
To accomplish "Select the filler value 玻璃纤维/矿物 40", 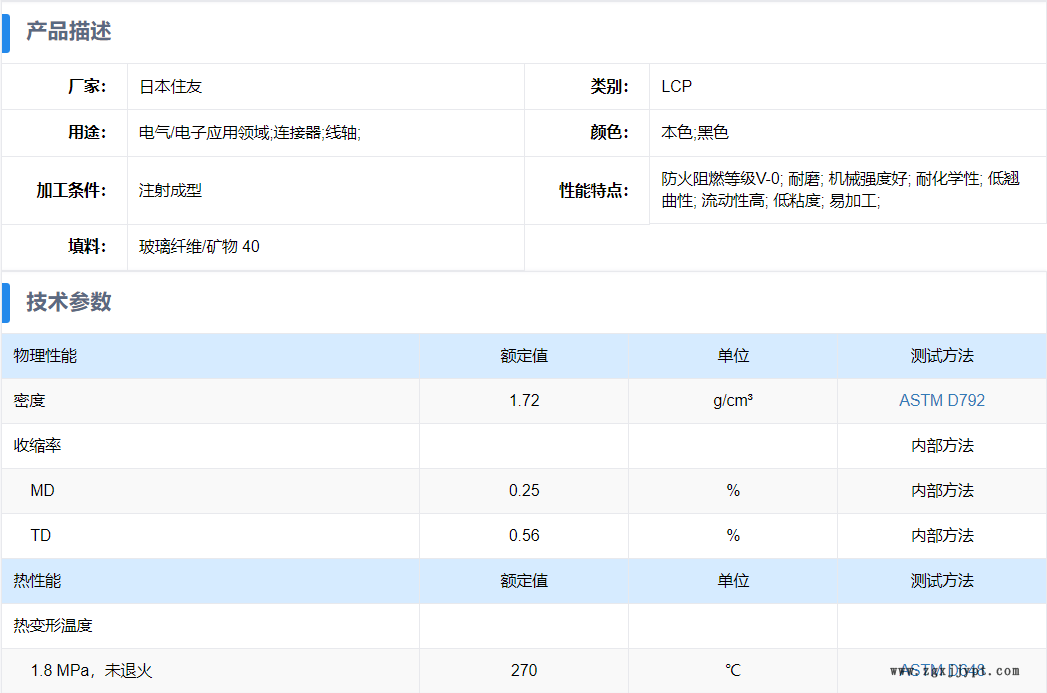I will (x=199, y=247).
